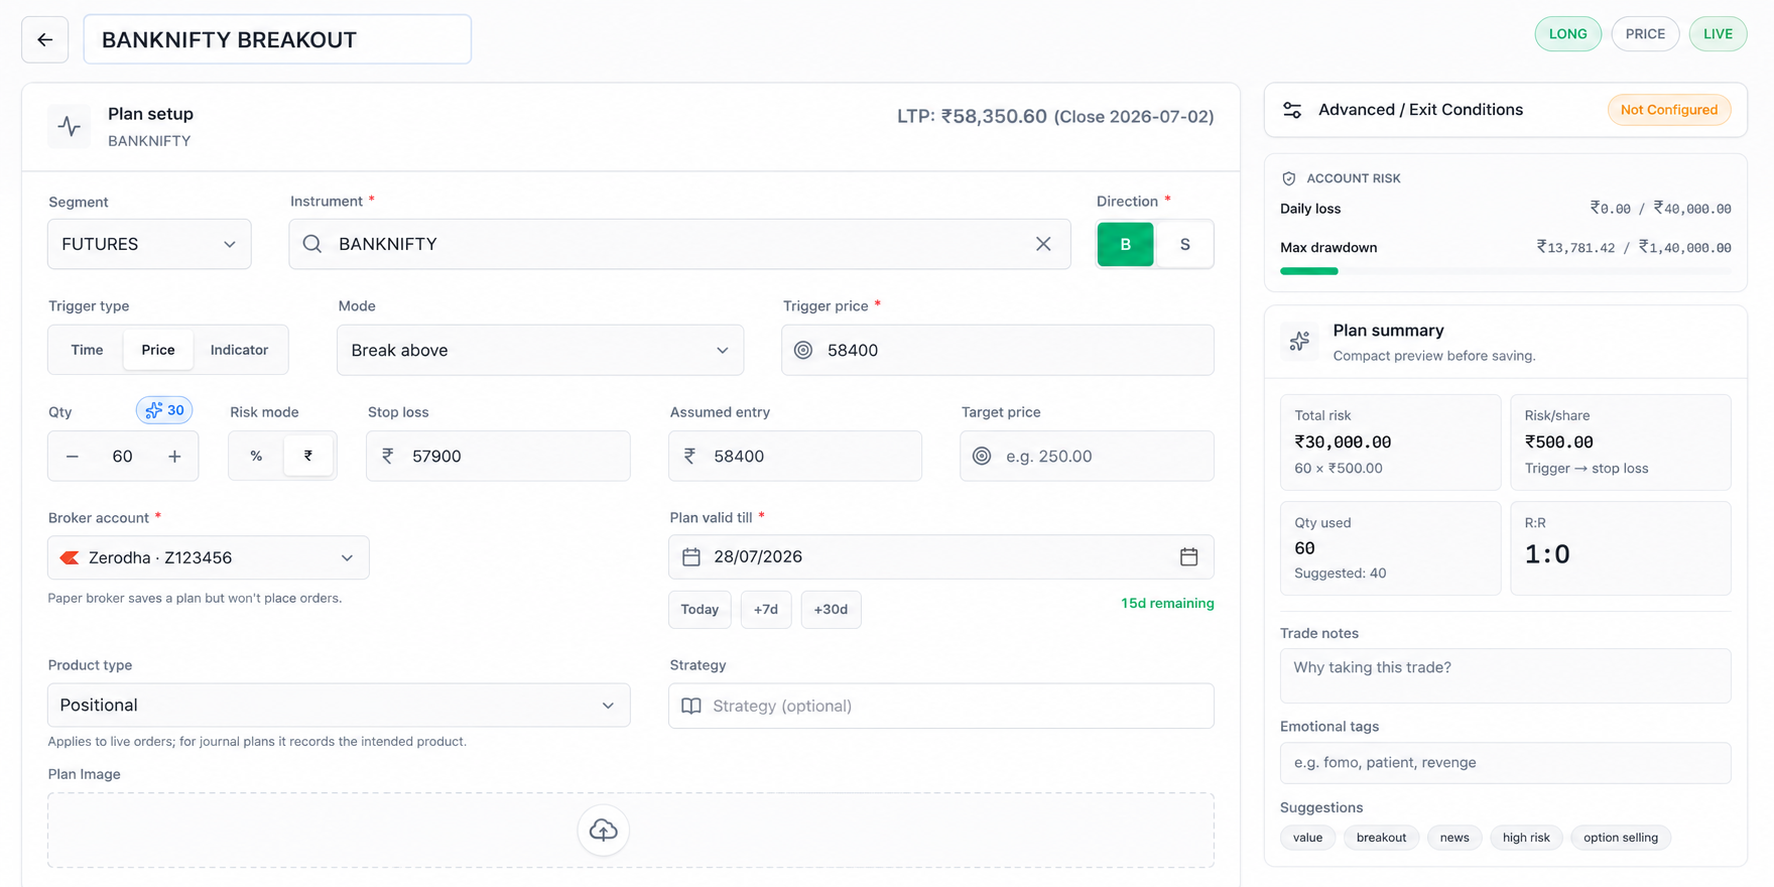Click the Plan setup pulse icon
The image size is (1774, 887).
(69, 126)
